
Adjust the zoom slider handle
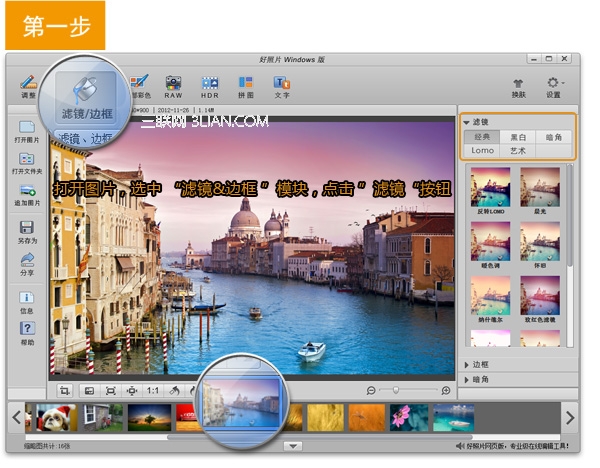click(396, 390)
